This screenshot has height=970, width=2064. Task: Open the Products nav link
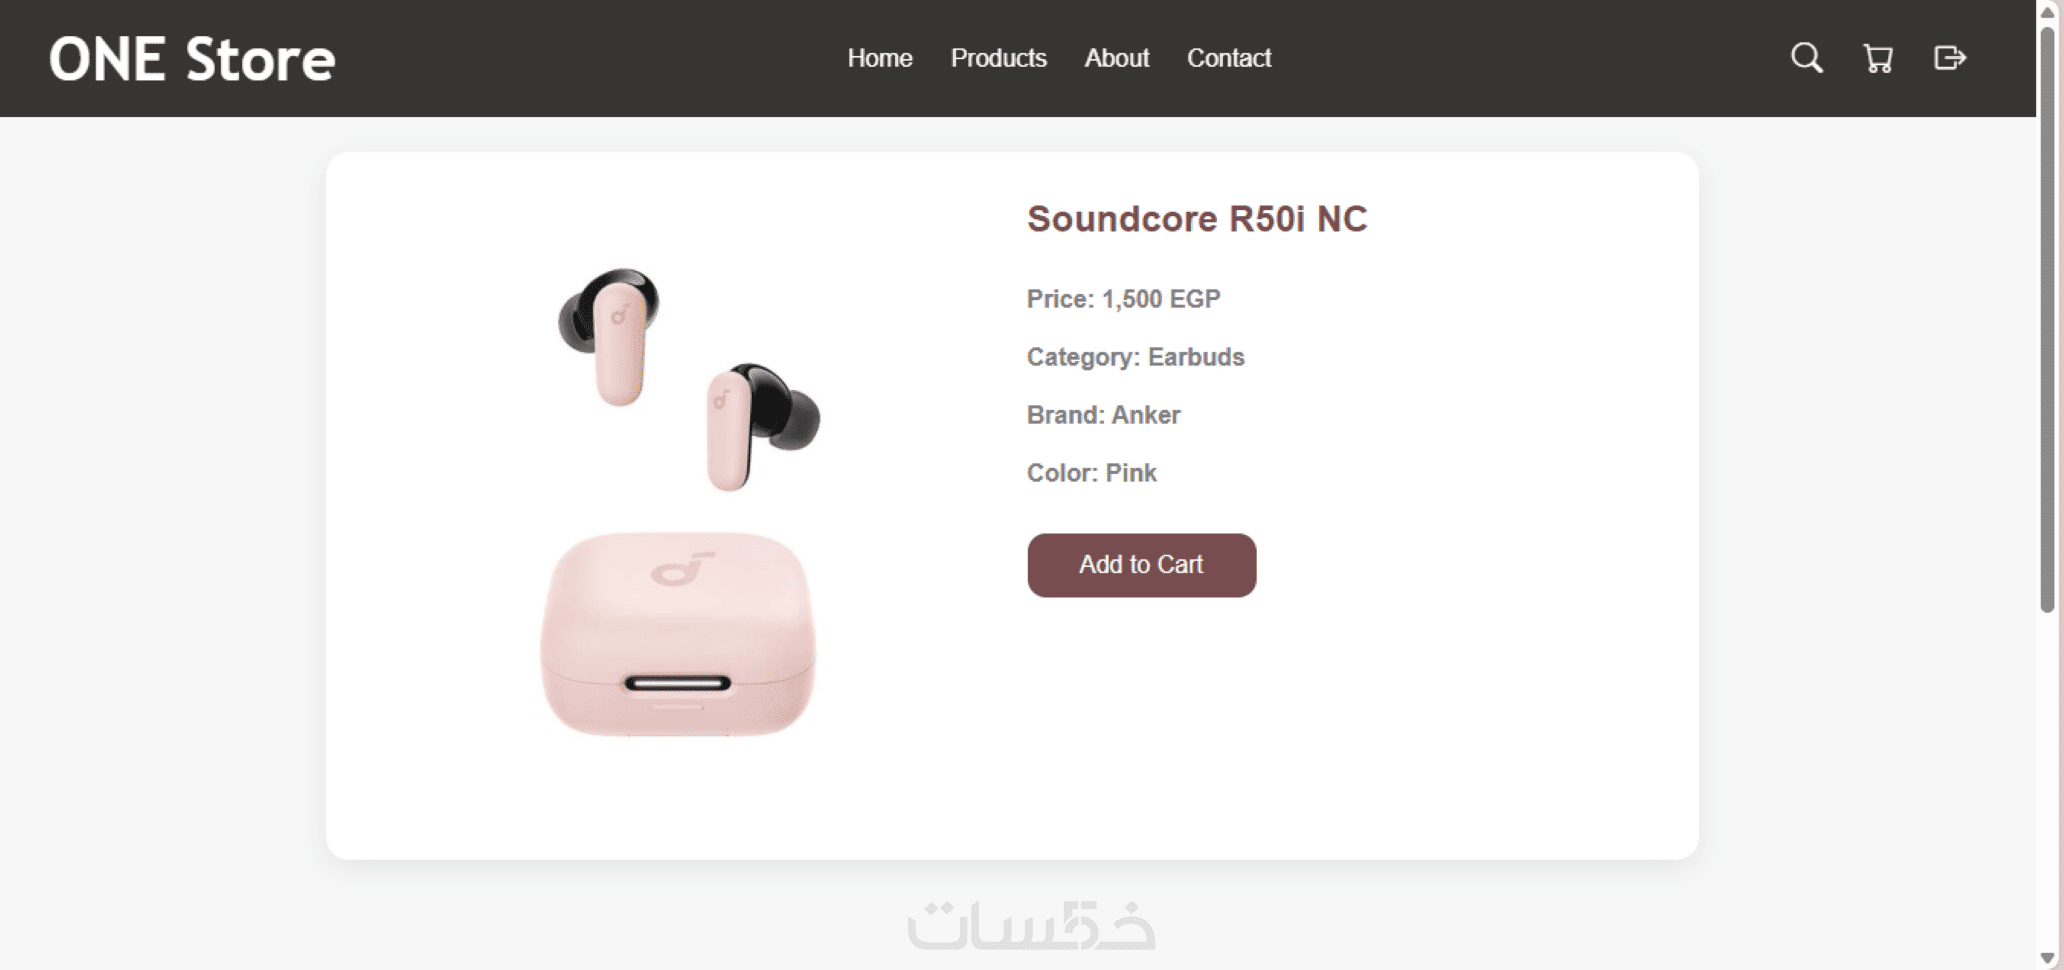click(998, 58)
